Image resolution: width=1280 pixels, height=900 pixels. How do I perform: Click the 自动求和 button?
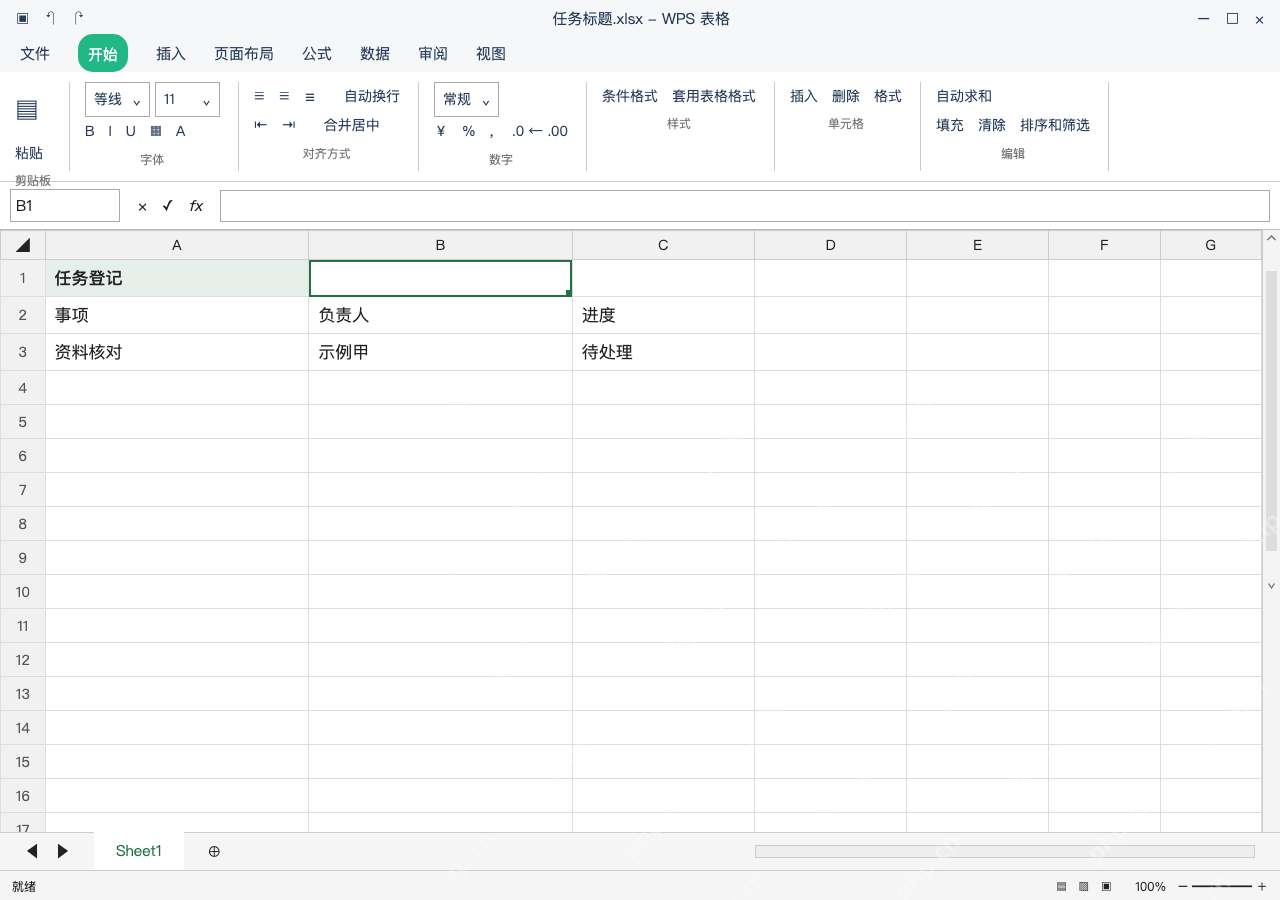(964, 96)
